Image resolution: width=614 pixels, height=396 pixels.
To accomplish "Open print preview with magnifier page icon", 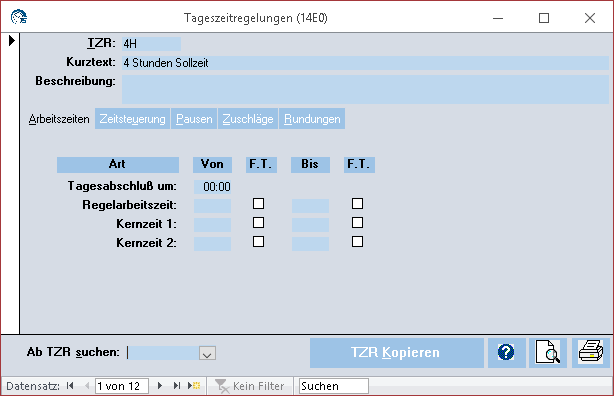I will [547, 353].
